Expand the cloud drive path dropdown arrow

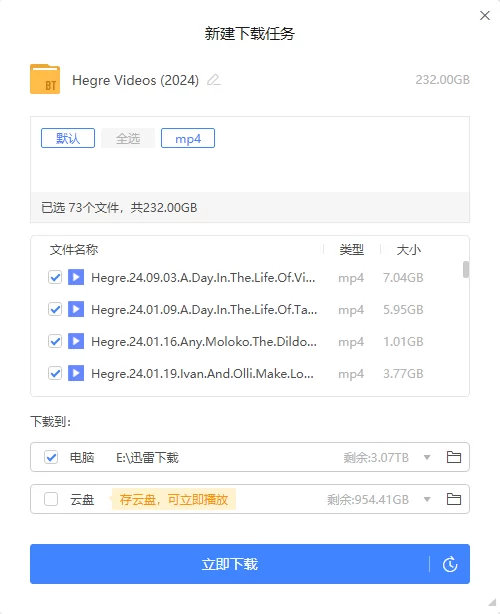pyautogui.click(x=427, y=500)
